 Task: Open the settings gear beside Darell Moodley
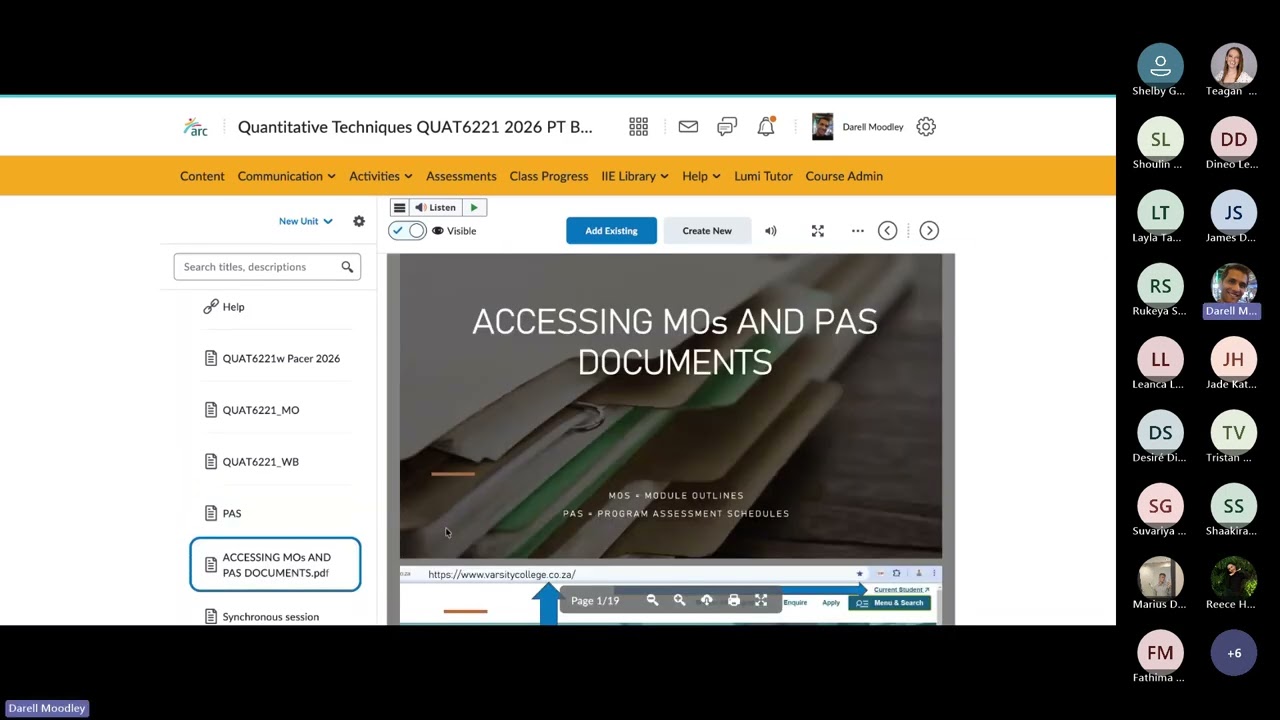point(926,127)
